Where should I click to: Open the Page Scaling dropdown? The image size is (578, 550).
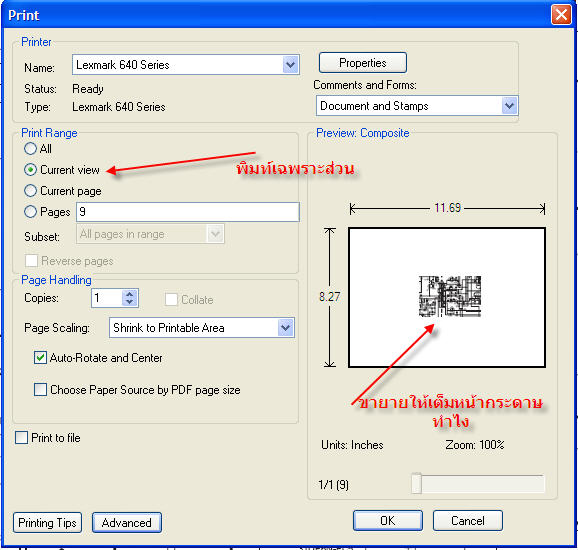pyautogui.click(x=286, y=328)
